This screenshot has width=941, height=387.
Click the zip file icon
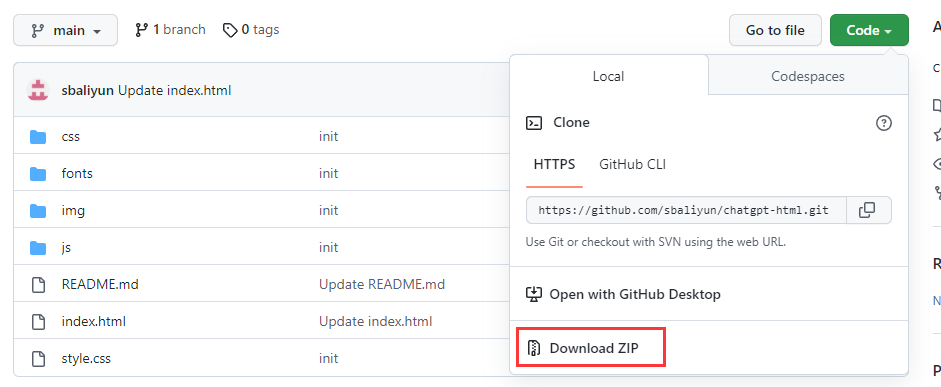534,348
